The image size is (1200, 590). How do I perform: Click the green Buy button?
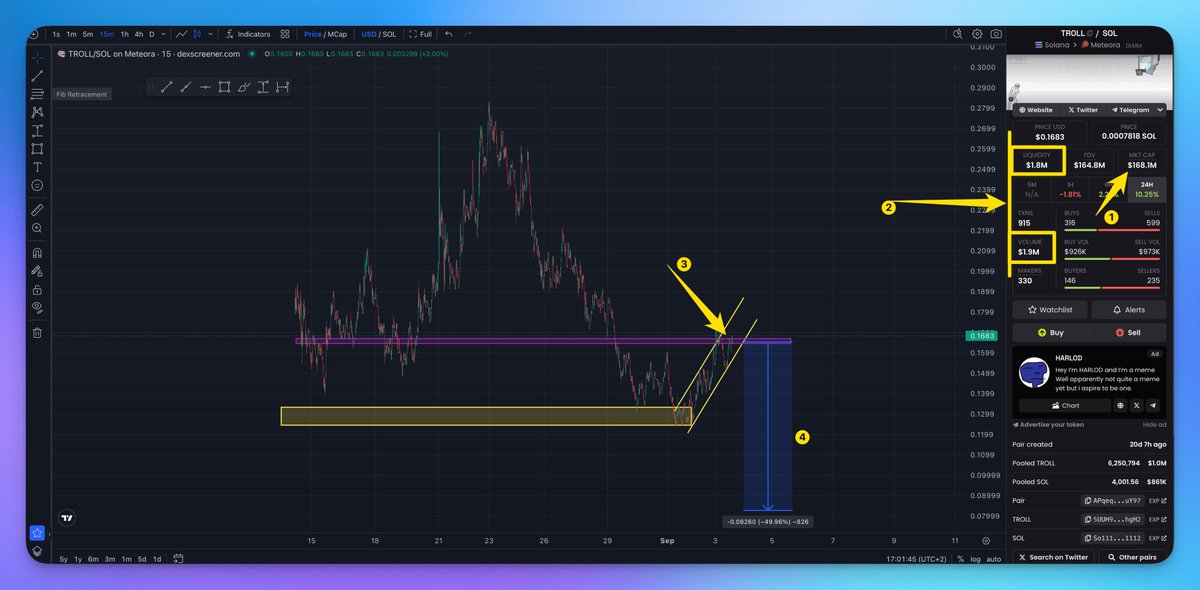click(x=1049, y=332)
